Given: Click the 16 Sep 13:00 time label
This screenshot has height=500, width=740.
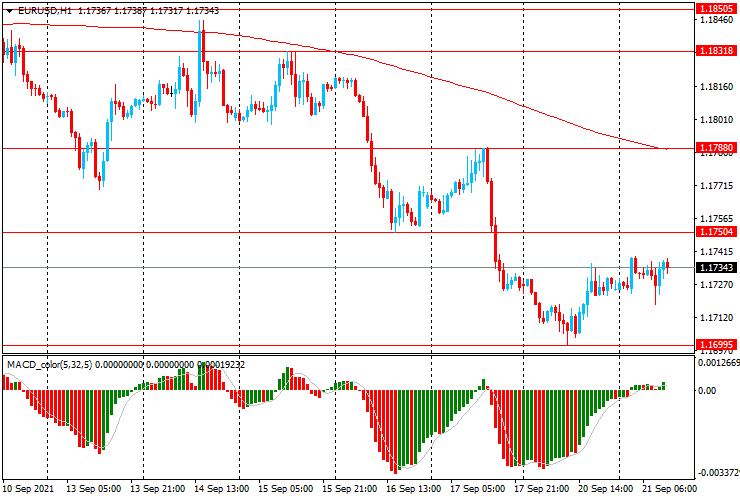Looking at the screenshot, I should (414, 489).
